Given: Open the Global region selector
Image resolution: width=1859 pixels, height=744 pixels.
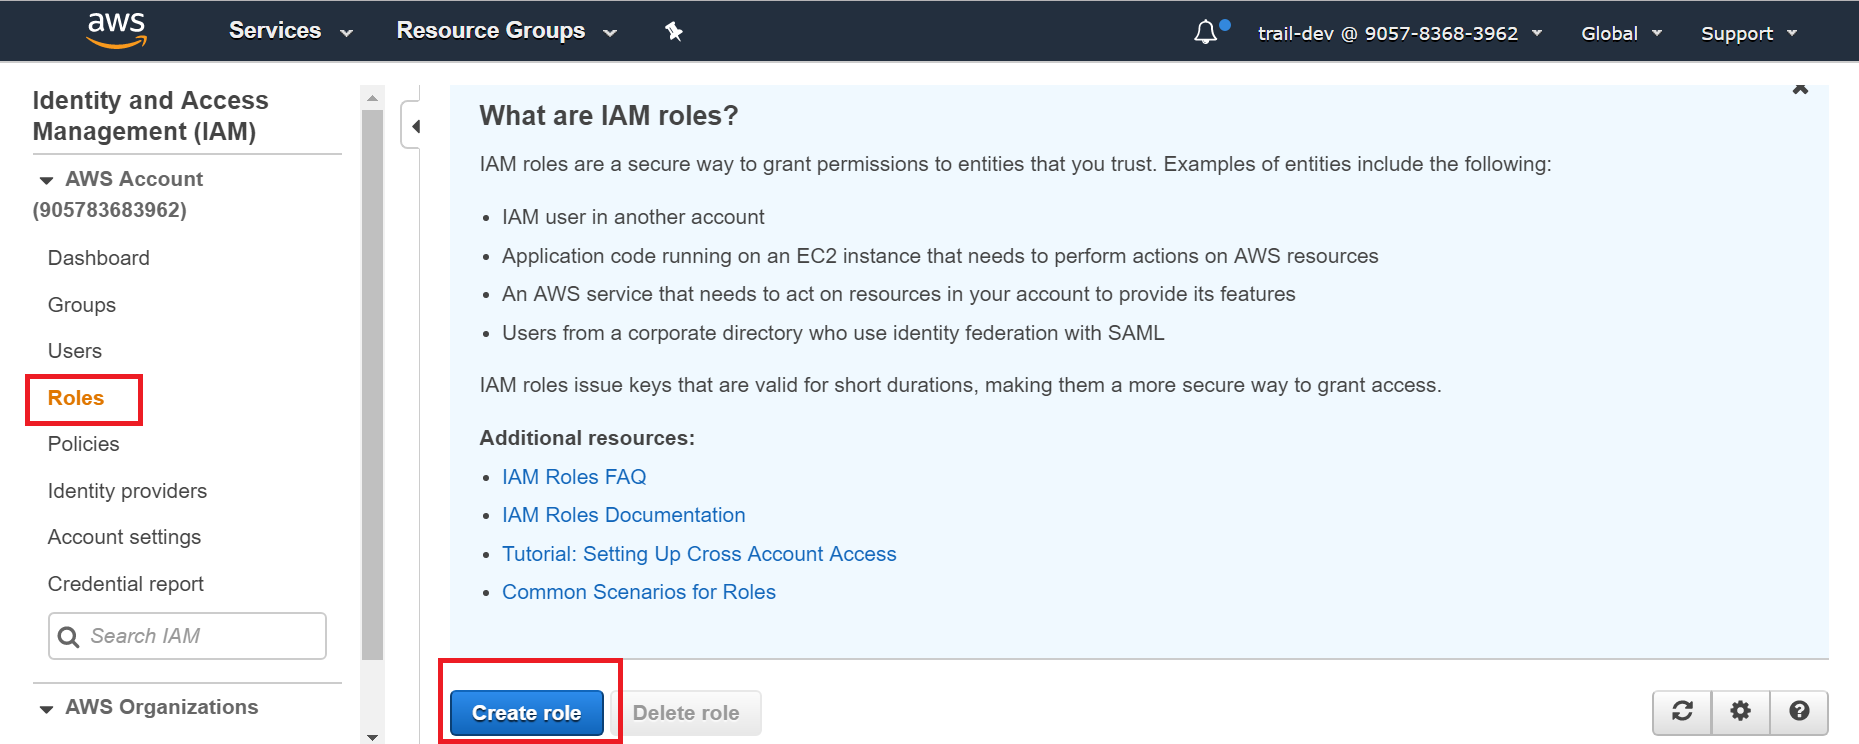Looking at the screenshot, I should point(1620,33).
